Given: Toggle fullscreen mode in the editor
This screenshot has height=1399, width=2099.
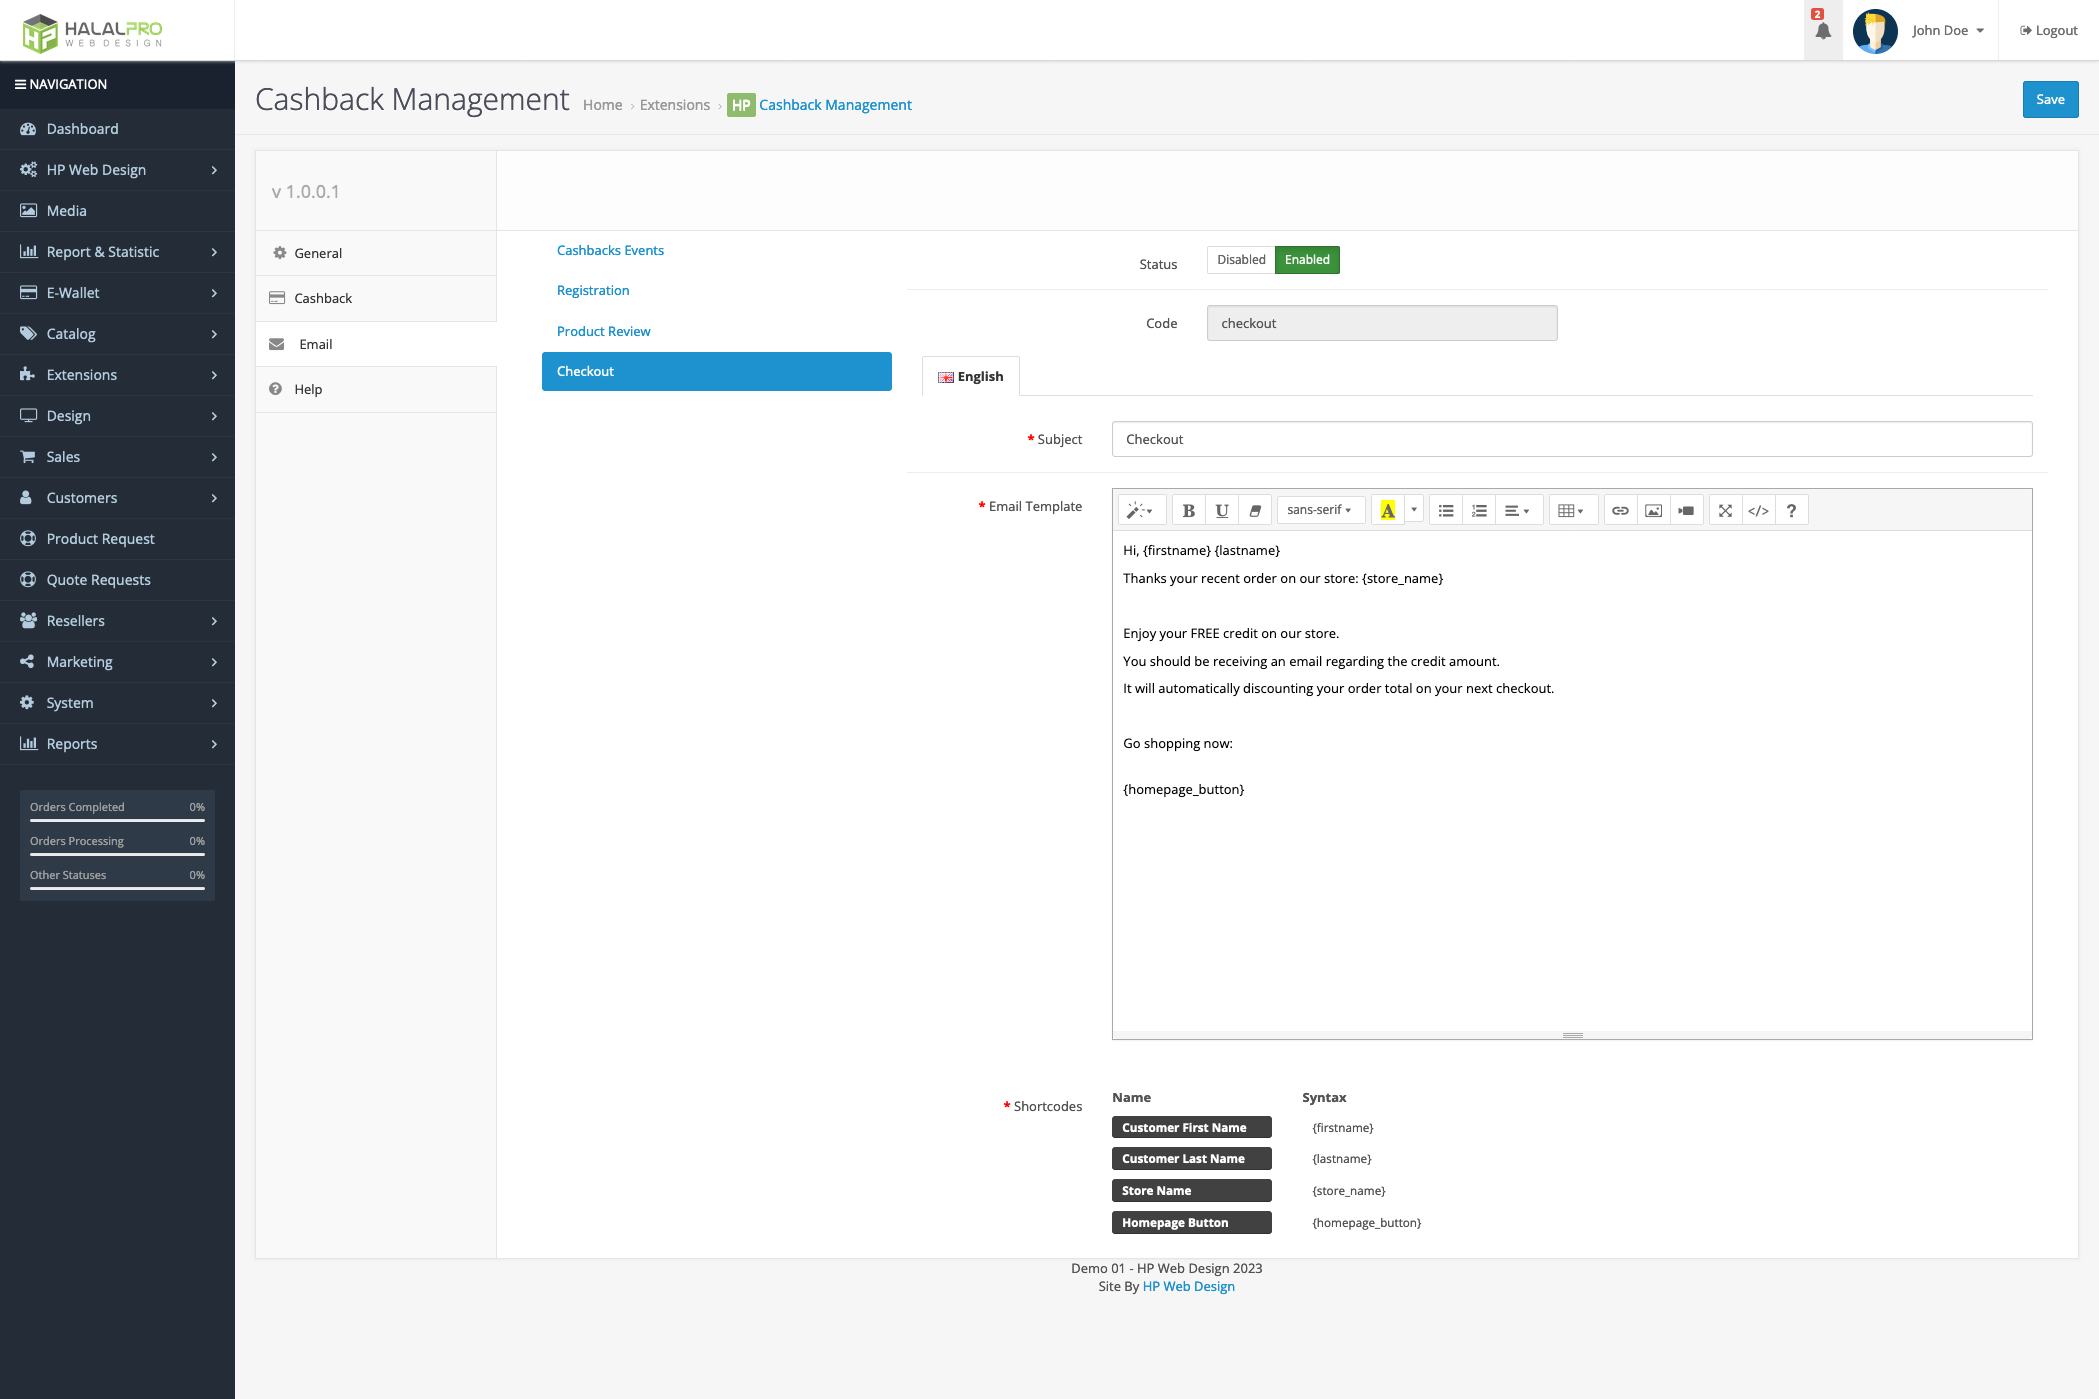Looking at the screenshot, I should 1724,510.
